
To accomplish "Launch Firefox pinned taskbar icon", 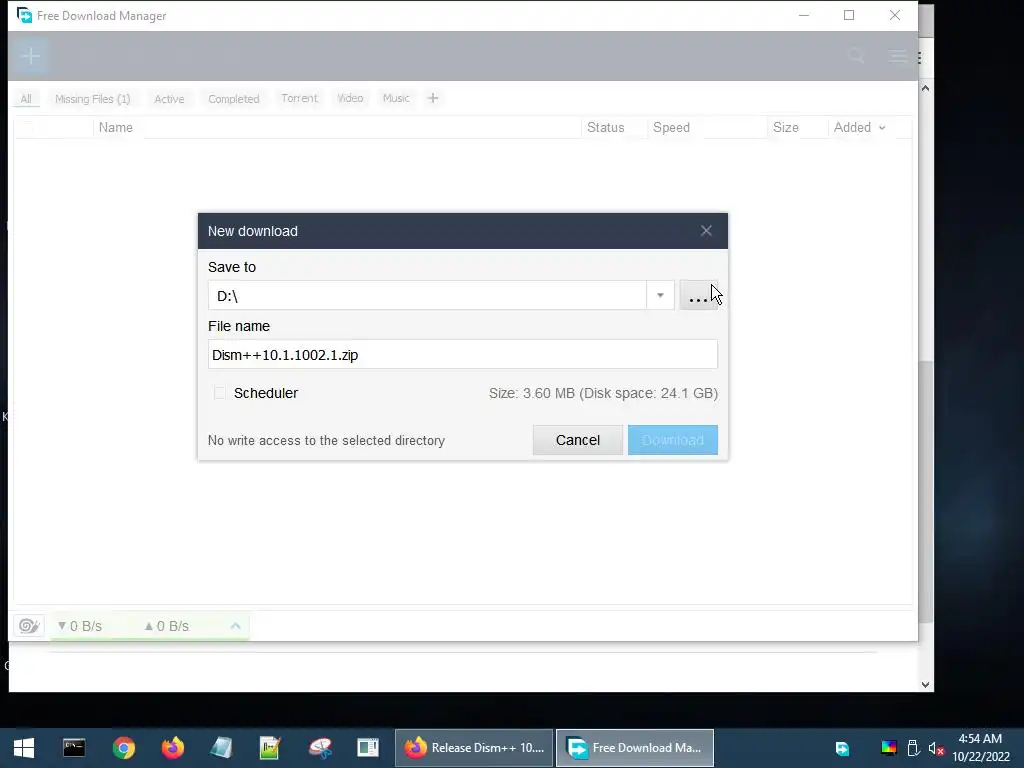I will click(172, 748).
